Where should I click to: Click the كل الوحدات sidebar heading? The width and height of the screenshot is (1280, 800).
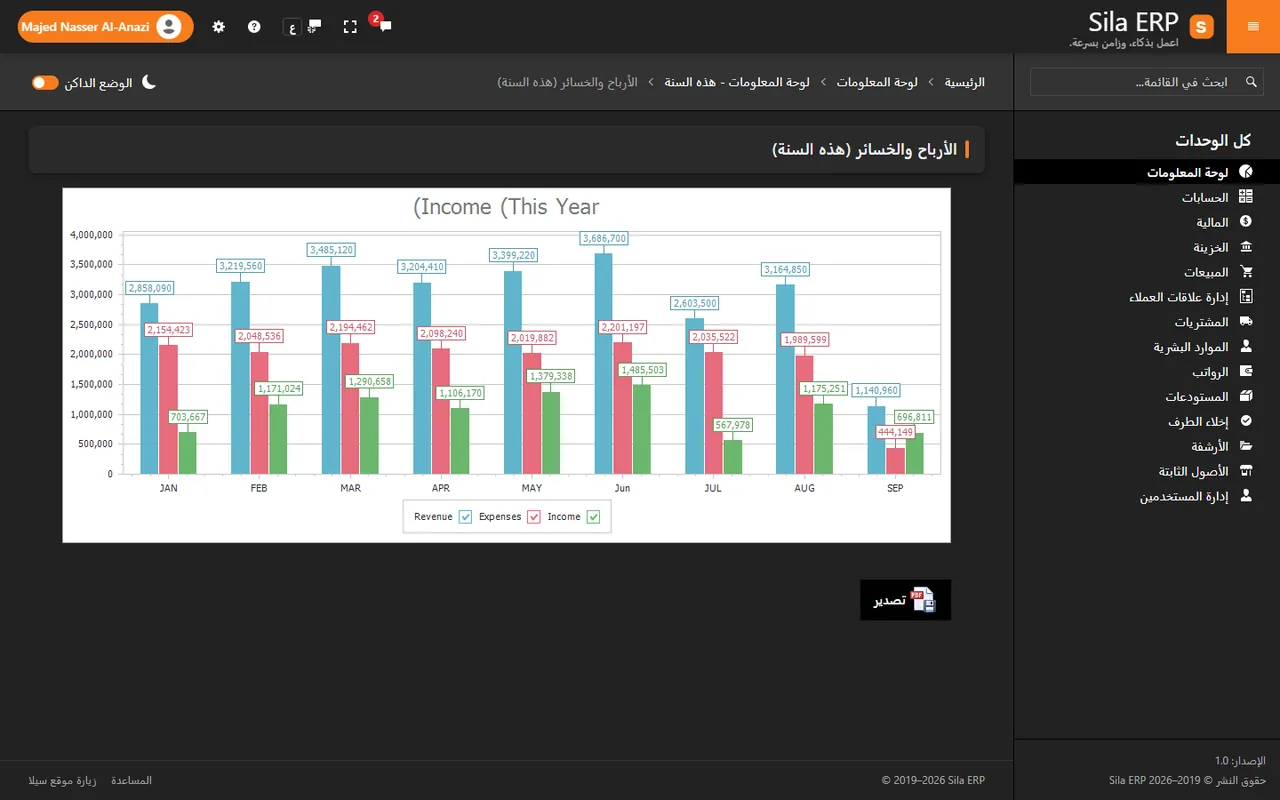point(1214,140)
